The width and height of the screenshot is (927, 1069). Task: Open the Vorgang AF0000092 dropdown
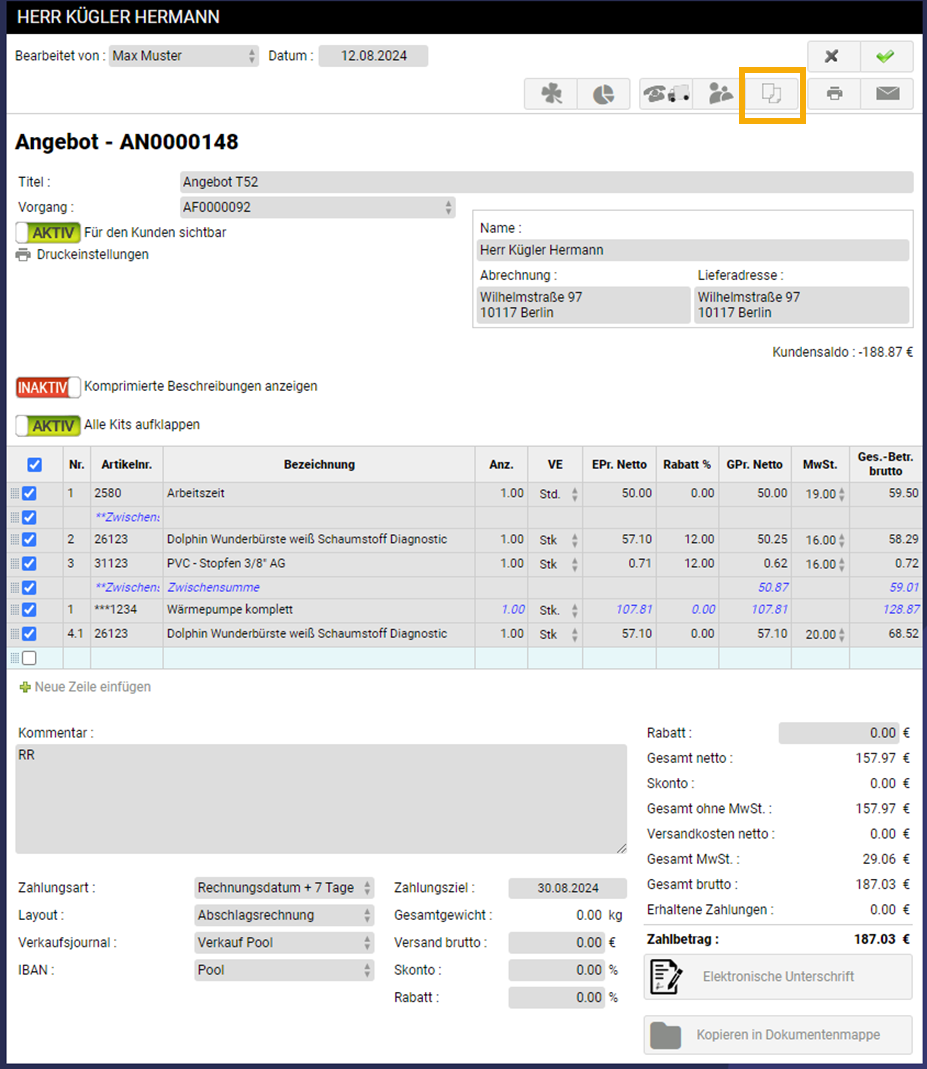click(317, 207)
